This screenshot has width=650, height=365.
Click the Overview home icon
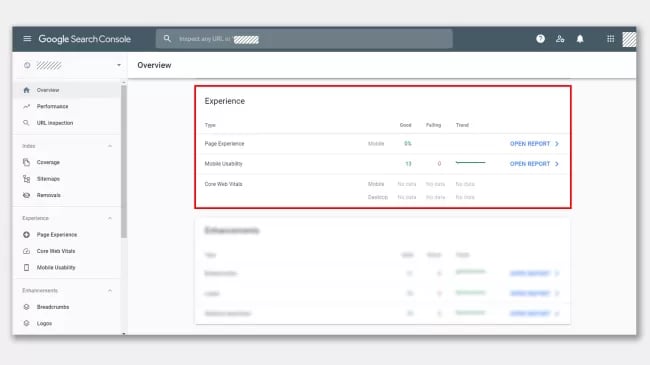coord(27,90)
